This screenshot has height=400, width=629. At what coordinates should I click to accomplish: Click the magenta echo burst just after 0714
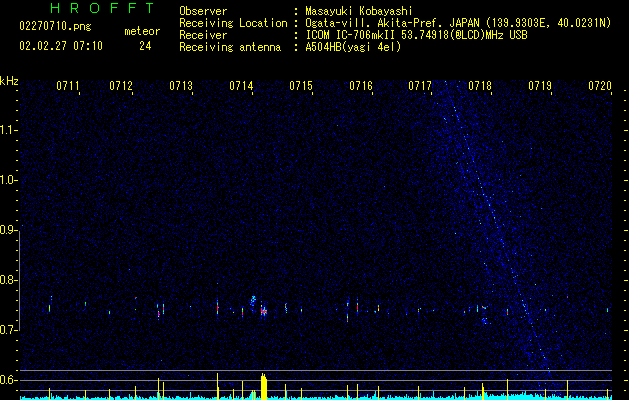264,311
